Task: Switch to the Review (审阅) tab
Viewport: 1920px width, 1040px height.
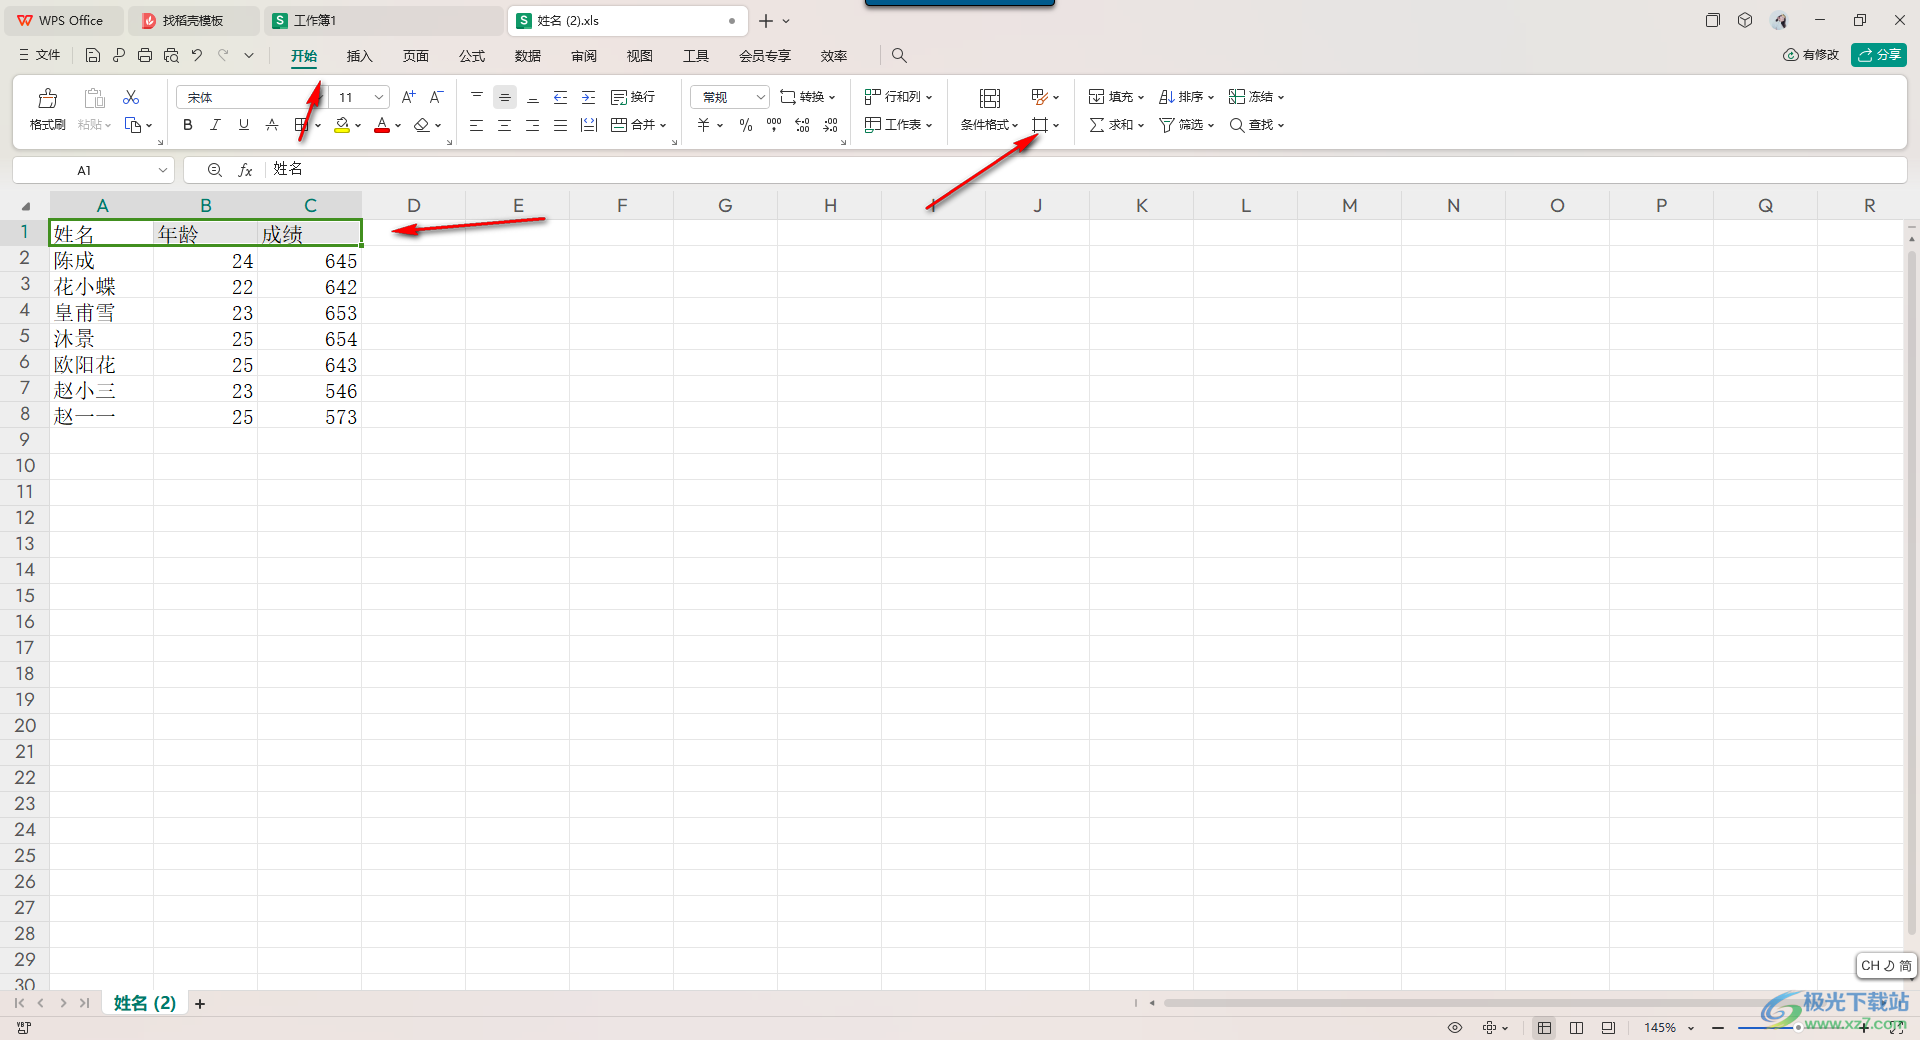Action: 584,56
